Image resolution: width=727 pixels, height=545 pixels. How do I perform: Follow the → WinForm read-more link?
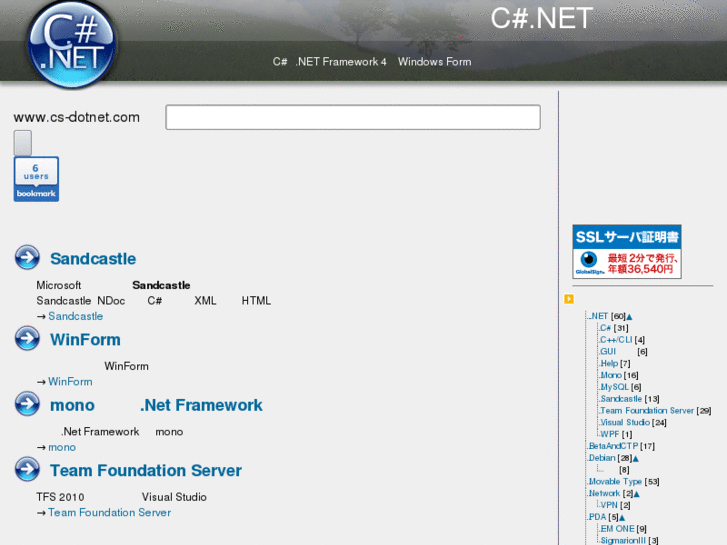70,382
